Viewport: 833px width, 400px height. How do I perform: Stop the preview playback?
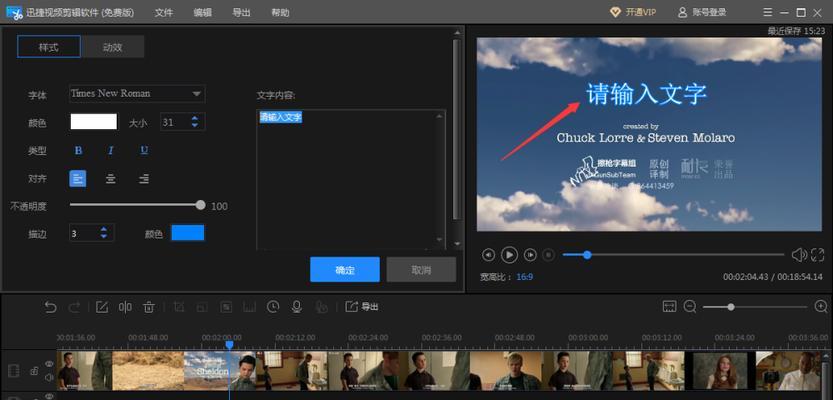click(548, 255)
